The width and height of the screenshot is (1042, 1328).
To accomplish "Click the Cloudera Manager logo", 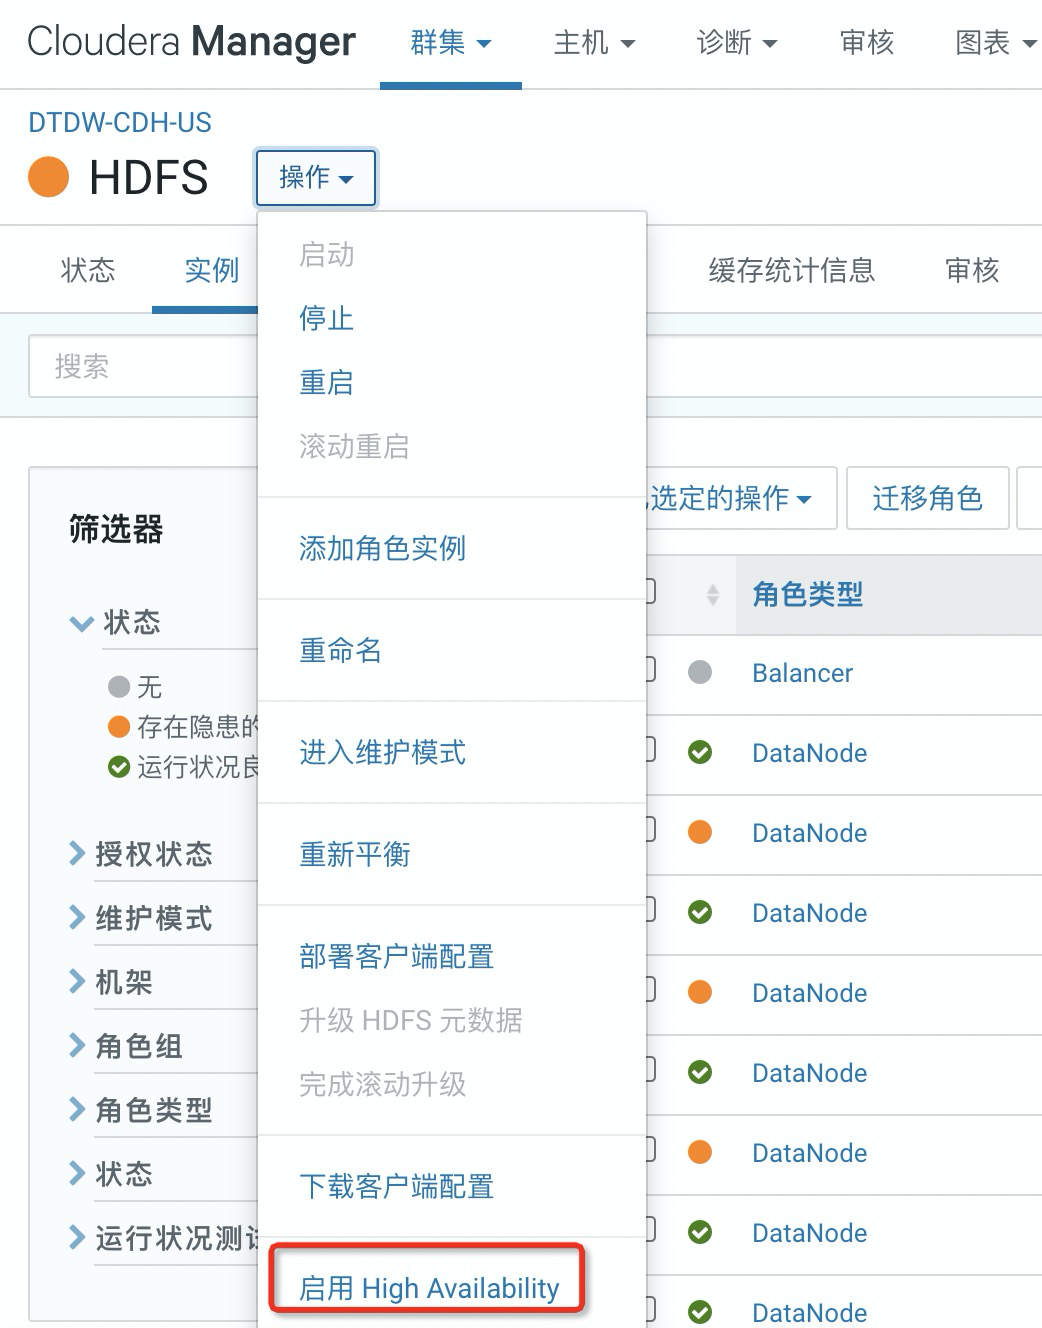I will point(191,42).
